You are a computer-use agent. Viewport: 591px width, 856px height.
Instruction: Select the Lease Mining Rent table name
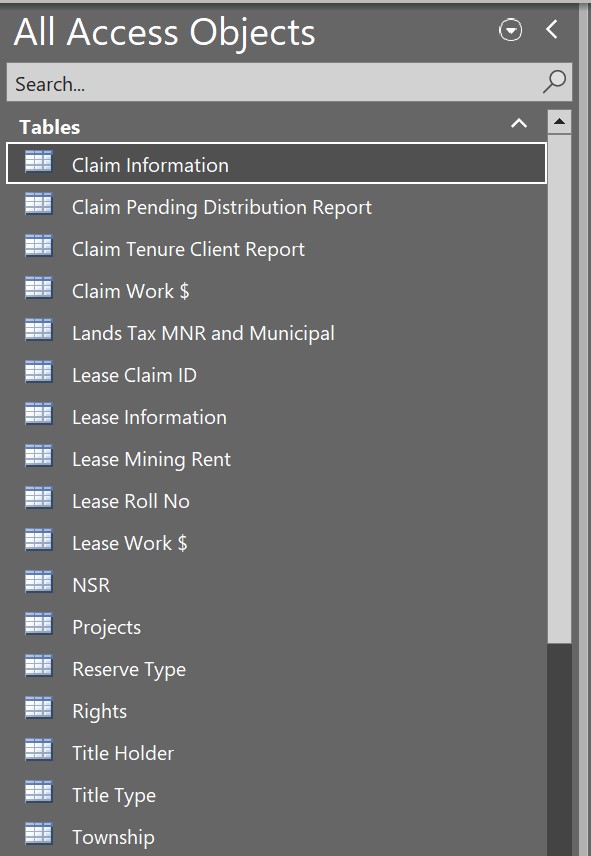point(151,460)
